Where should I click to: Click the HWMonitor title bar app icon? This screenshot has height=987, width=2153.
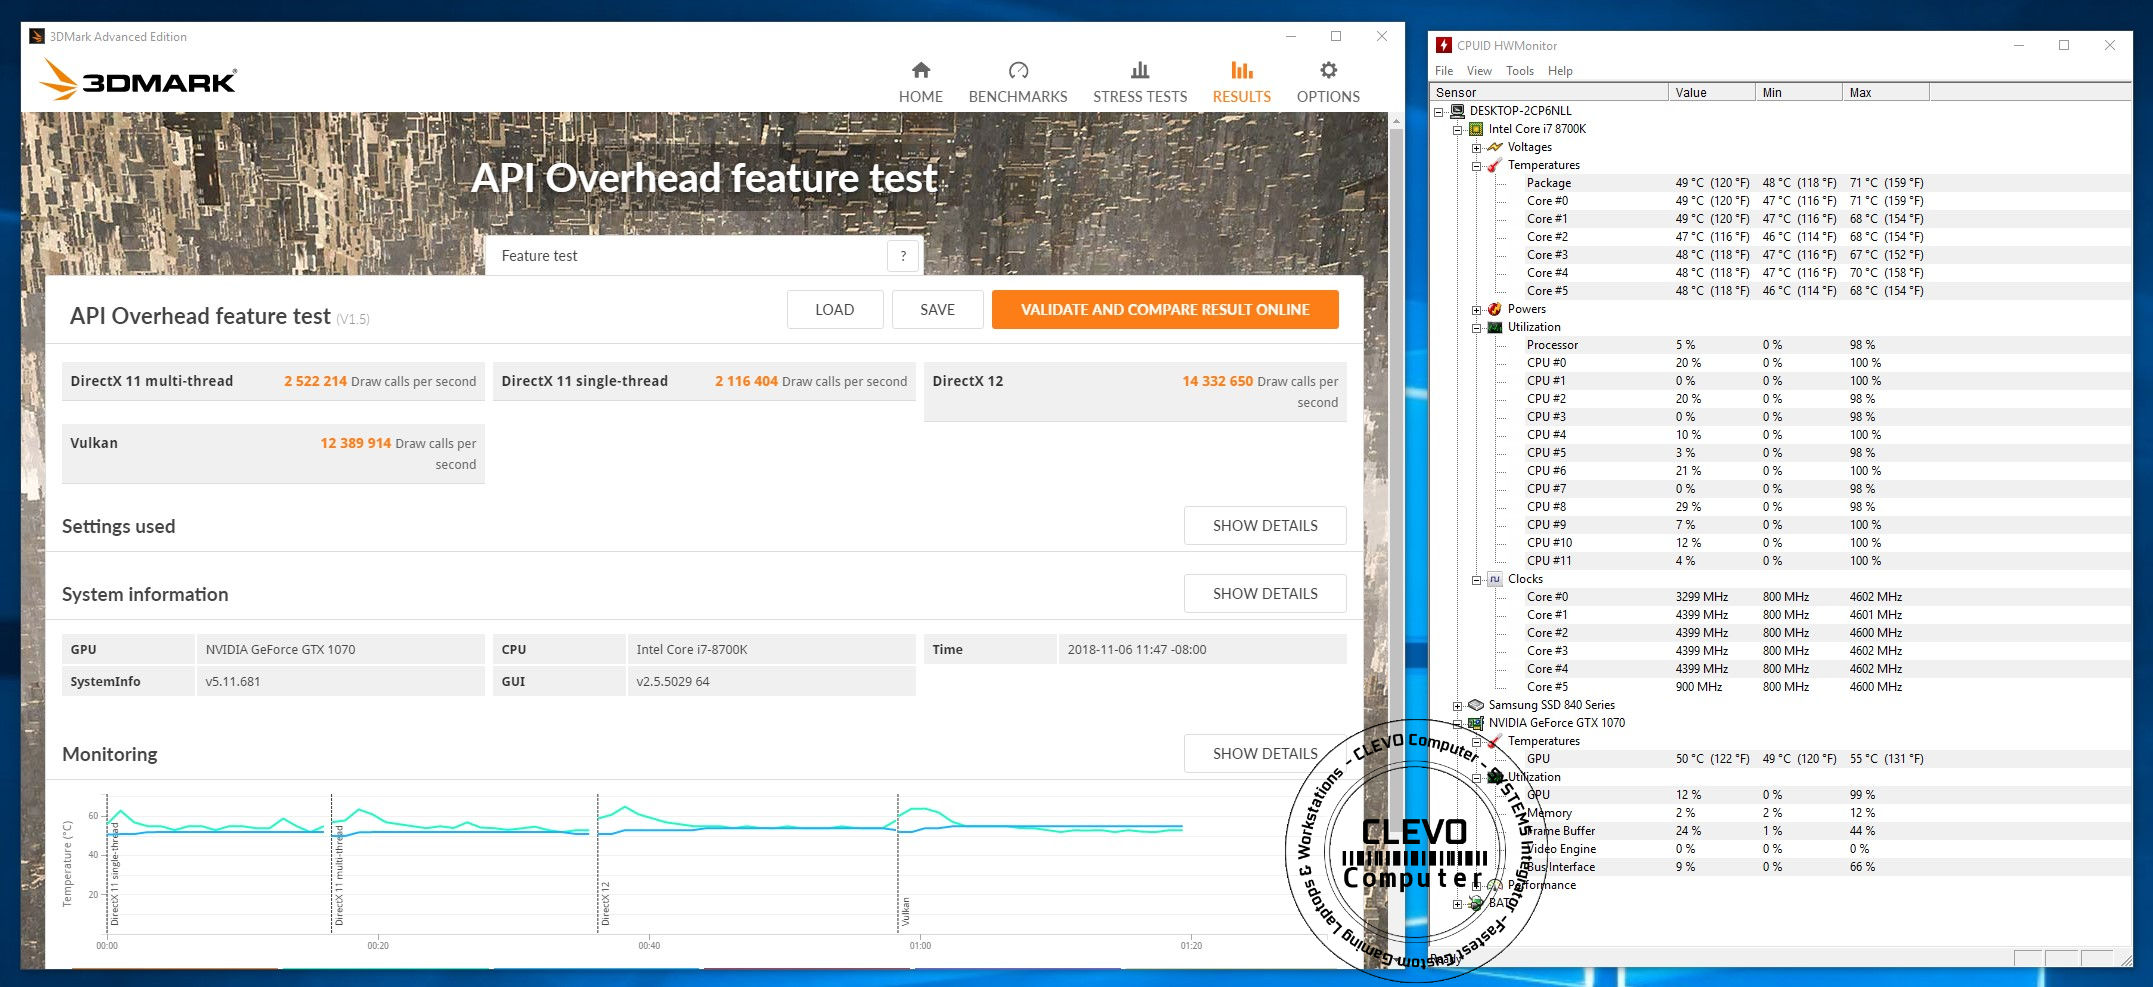tap(1444, 45)
